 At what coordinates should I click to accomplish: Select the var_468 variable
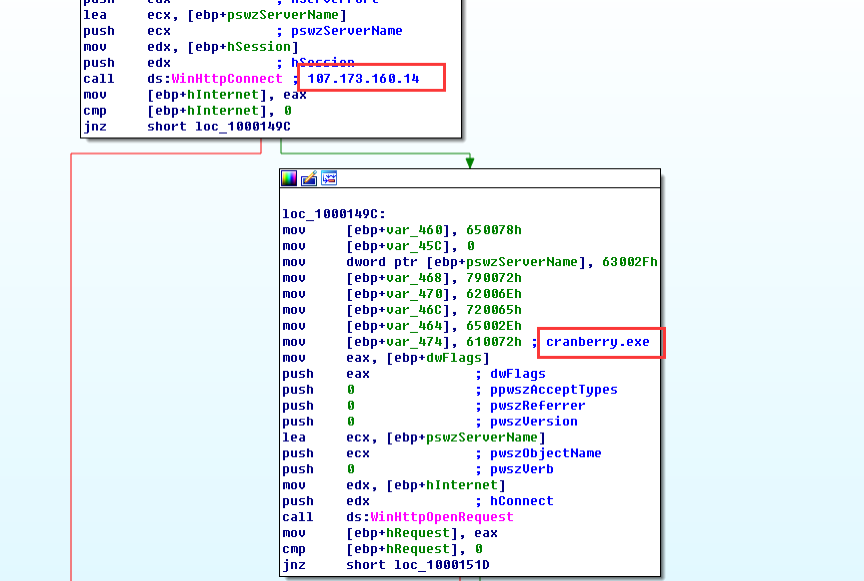(x=414, y=278)
